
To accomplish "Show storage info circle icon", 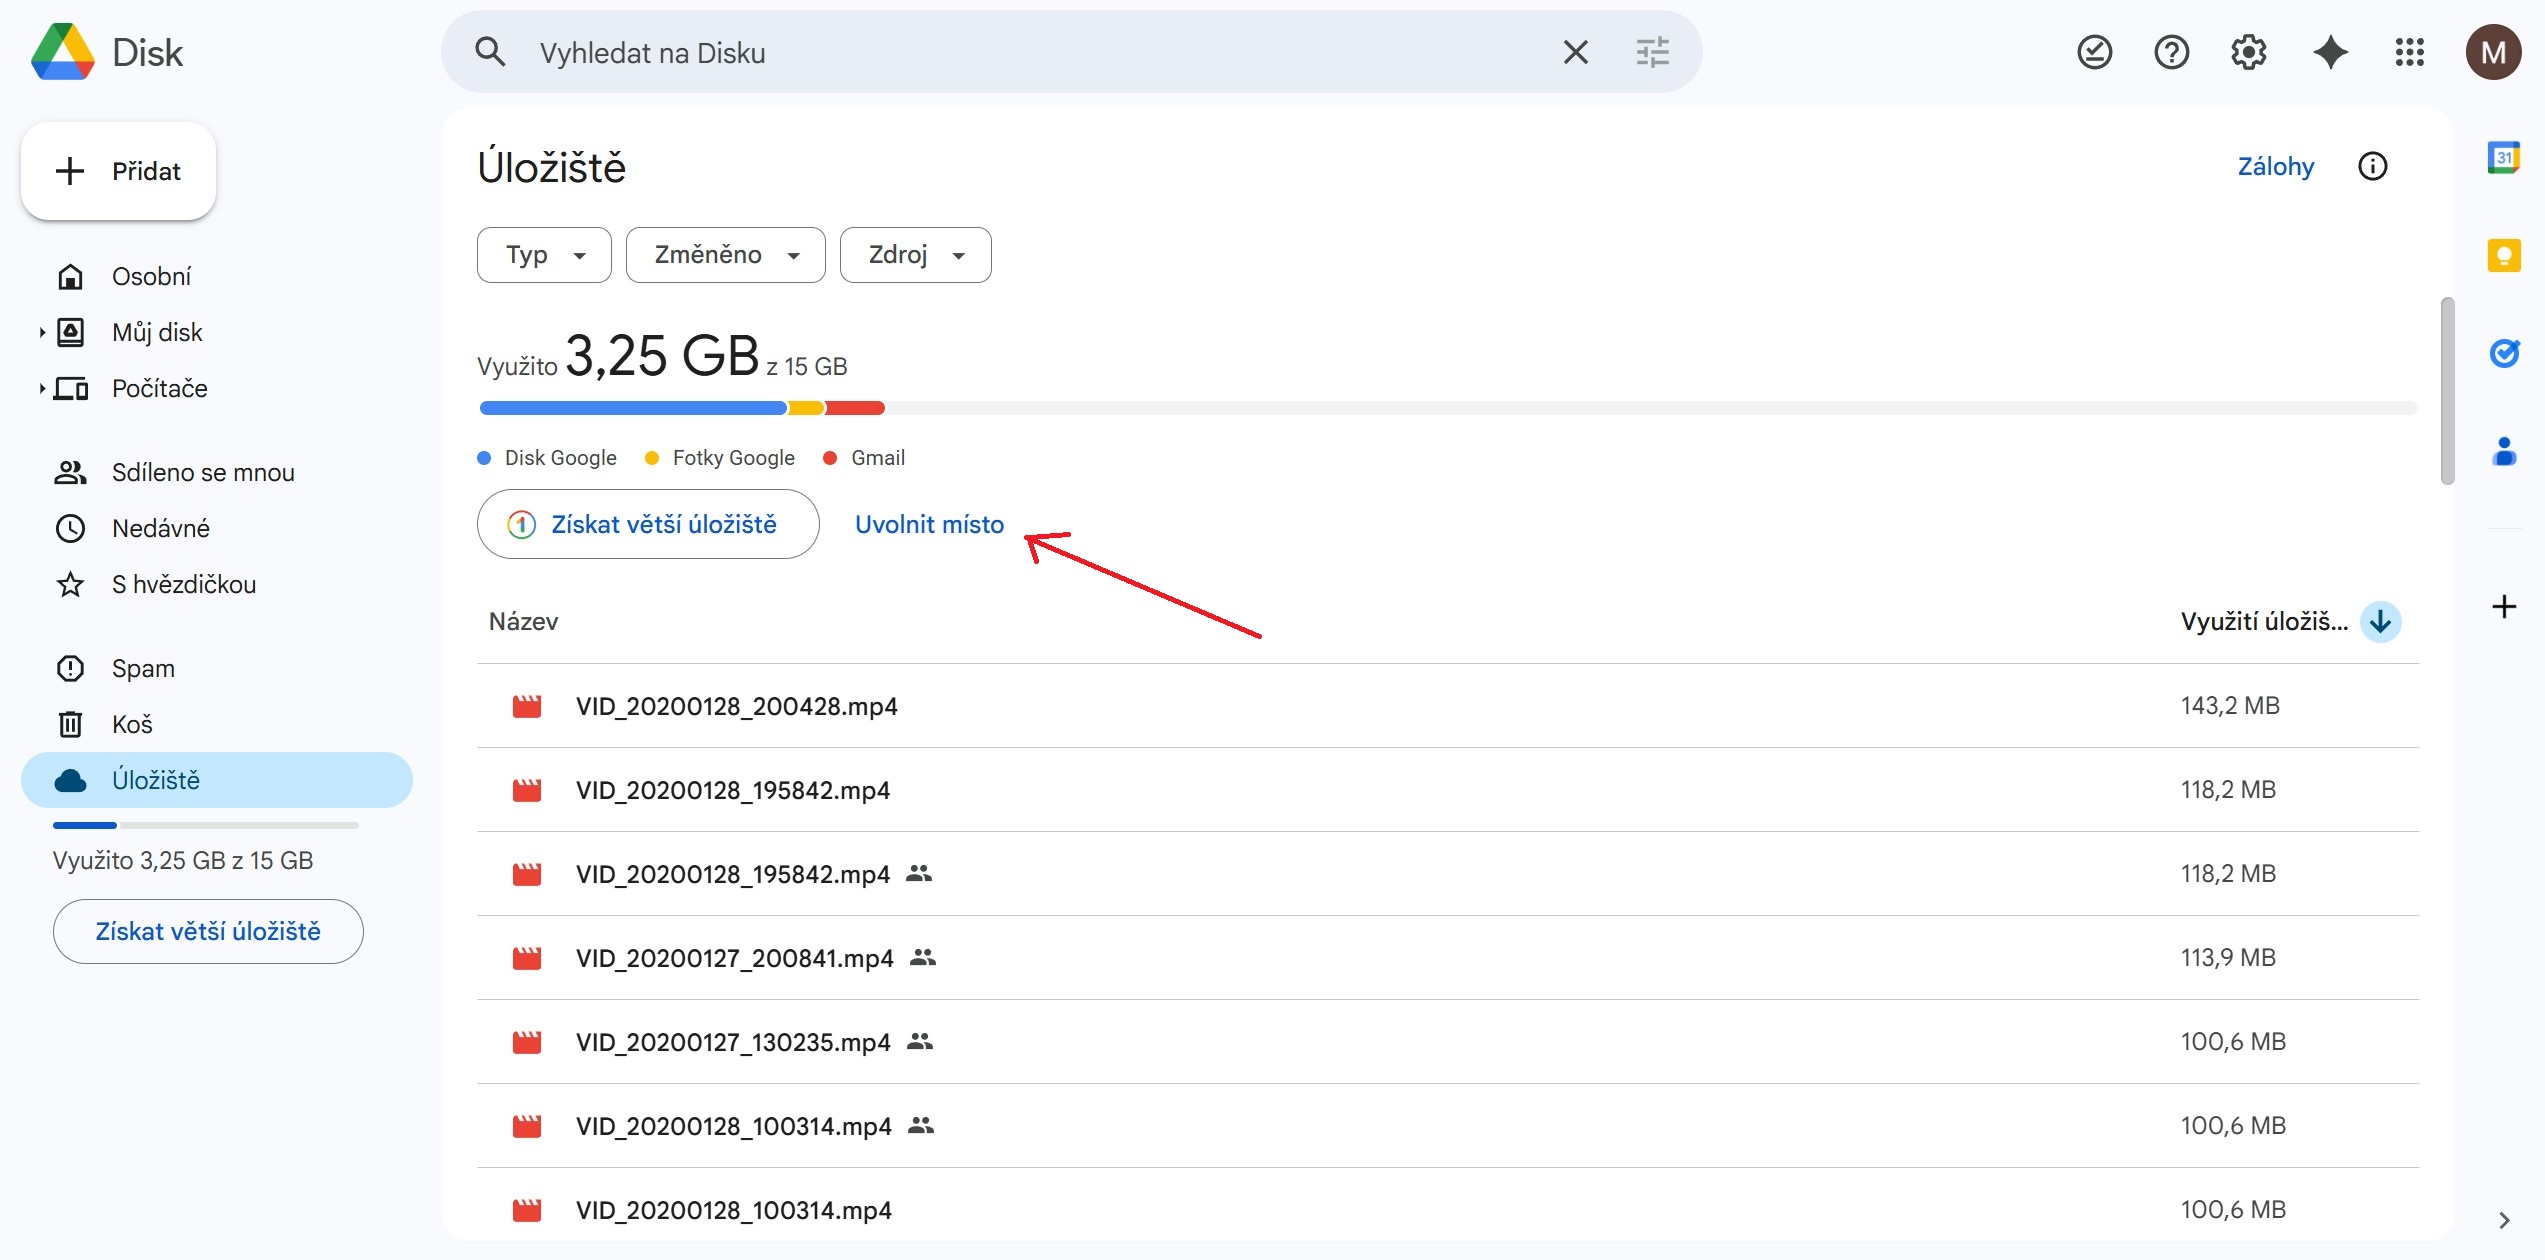I will click(x=2372, y=166).
